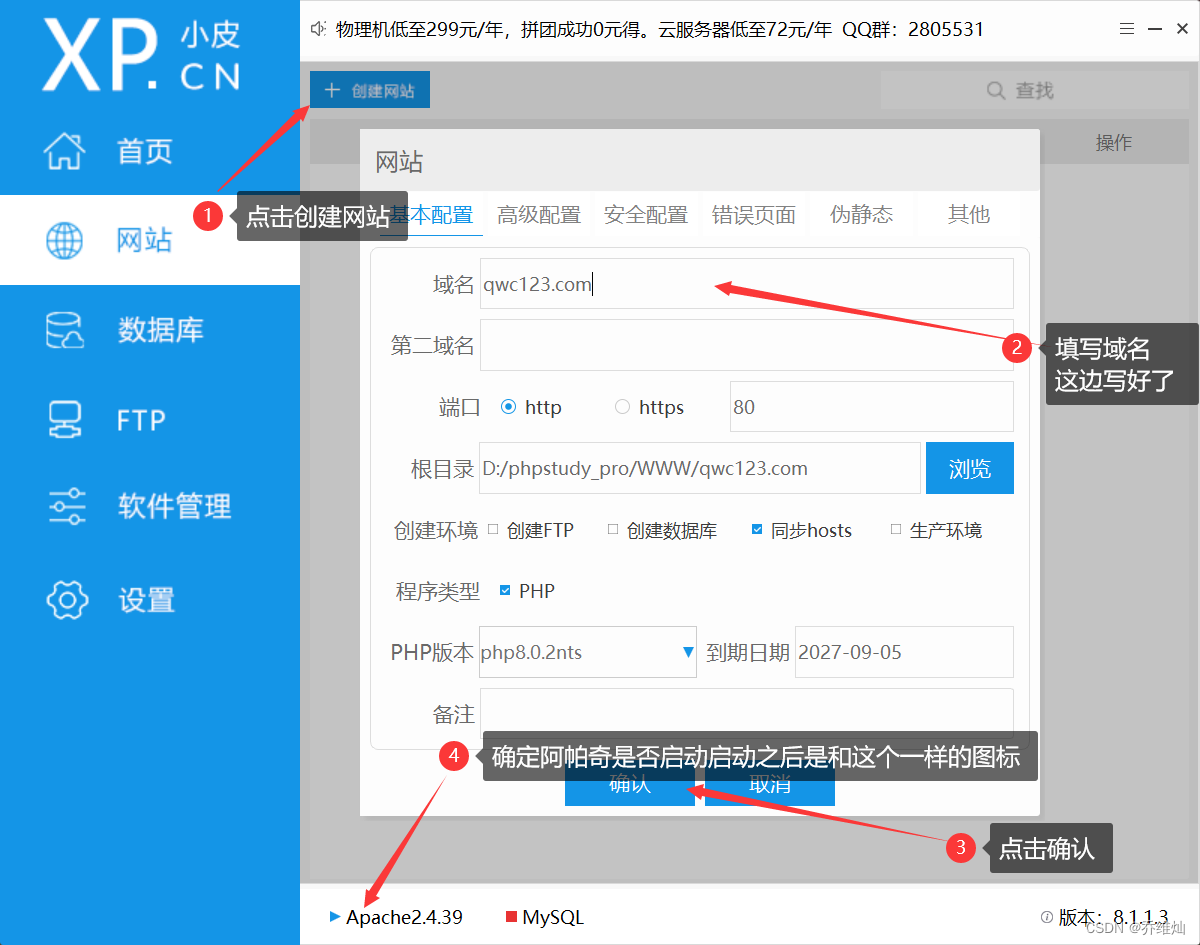Enable the 创建FTP checkbox

493,530
